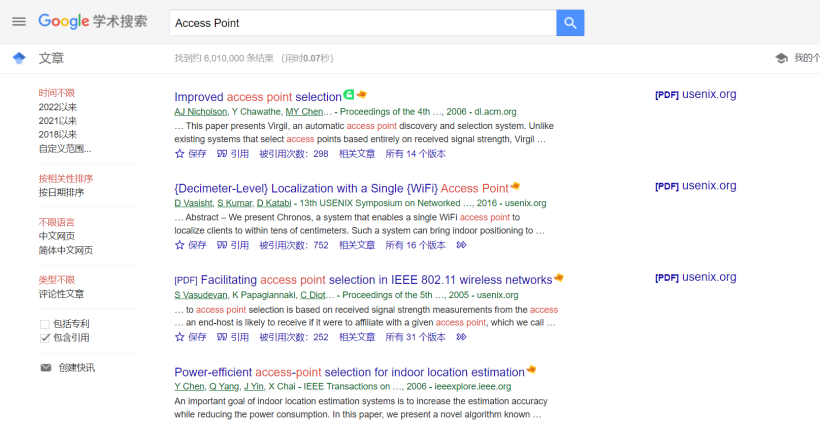Open 相关文章 for the 298-citation result

pyautogui.click(x=357, y=154)
